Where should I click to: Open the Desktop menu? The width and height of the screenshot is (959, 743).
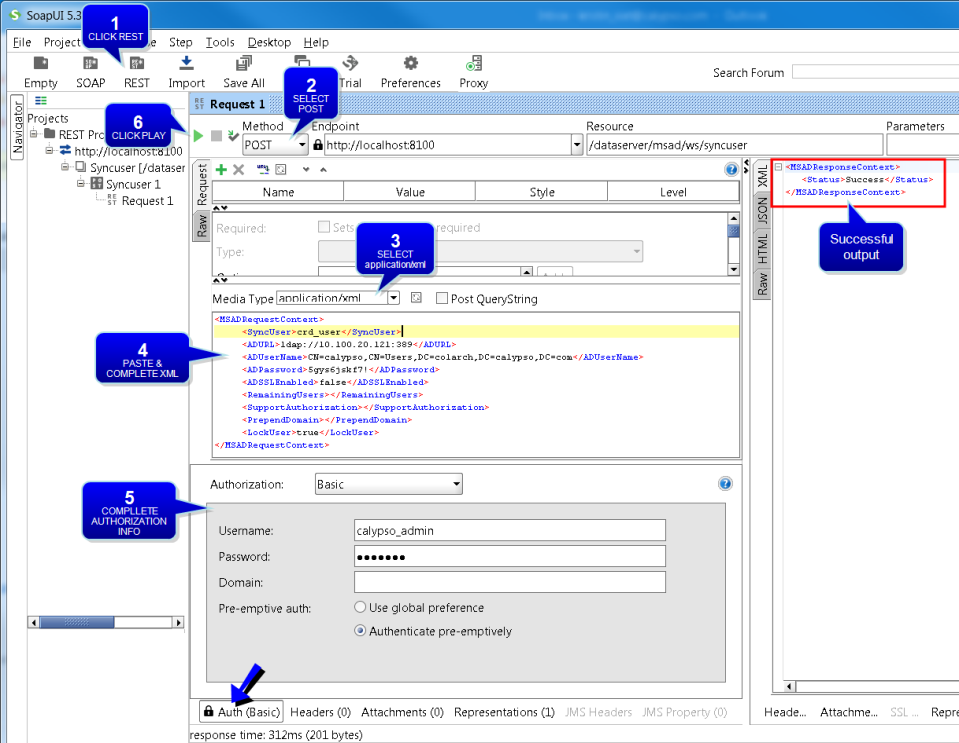coord(269,42)
